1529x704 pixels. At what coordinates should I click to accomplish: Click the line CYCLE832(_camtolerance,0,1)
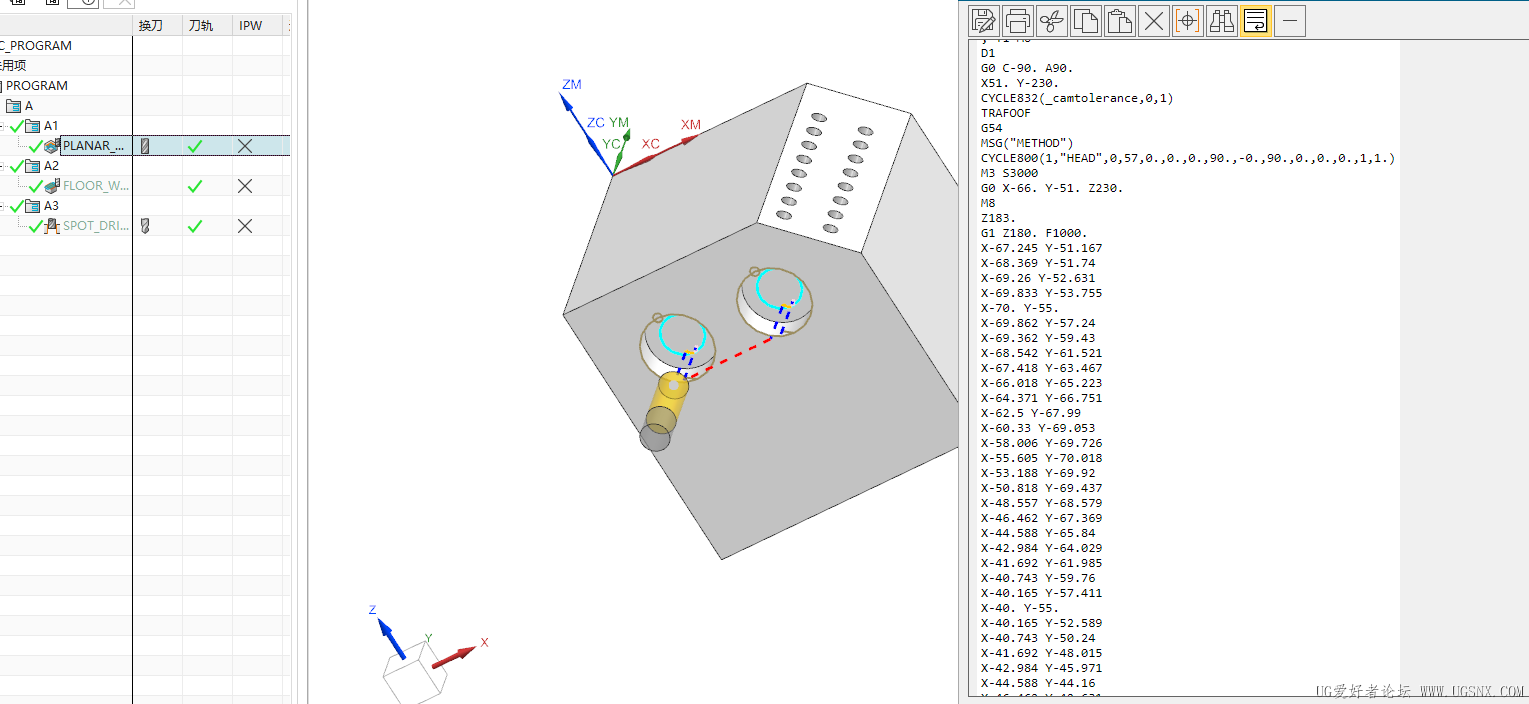[x=1077, y=98]
